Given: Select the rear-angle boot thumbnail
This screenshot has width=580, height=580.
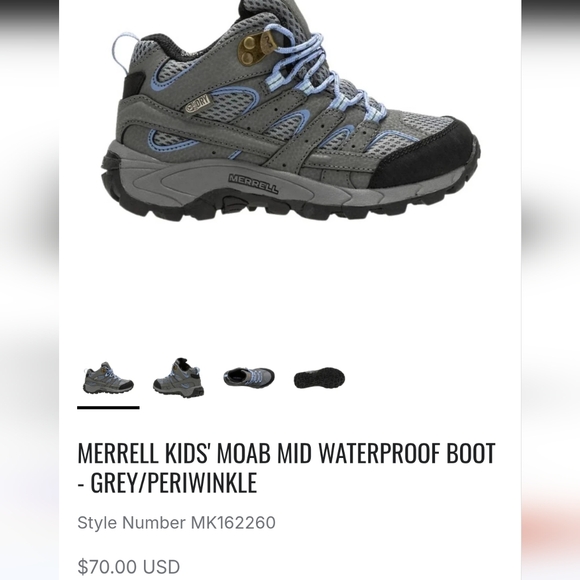Looking at the screenshot, I should [x=179, y=378].
